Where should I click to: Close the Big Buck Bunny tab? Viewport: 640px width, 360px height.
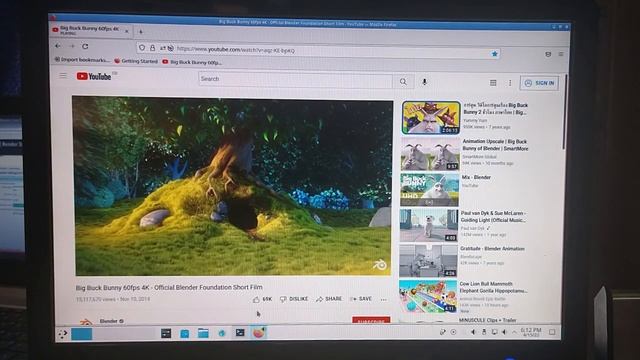(127, 31)
